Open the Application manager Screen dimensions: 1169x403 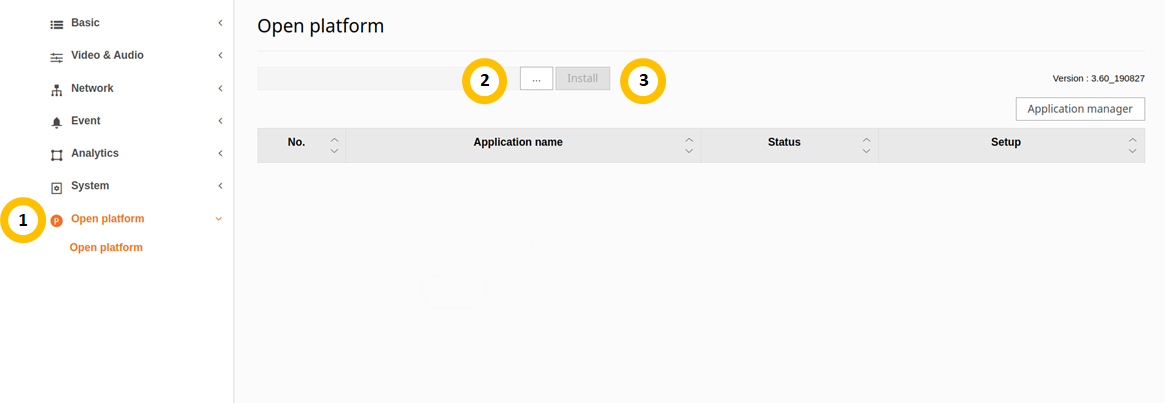(x=1079, y=109)
